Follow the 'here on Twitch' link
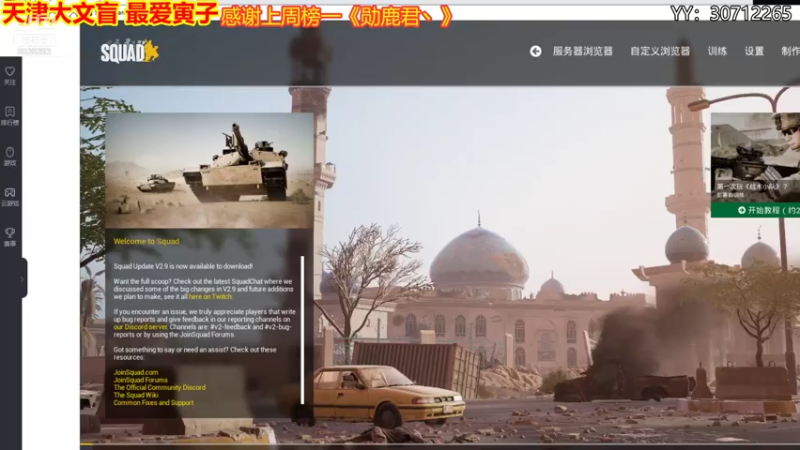 210,296
